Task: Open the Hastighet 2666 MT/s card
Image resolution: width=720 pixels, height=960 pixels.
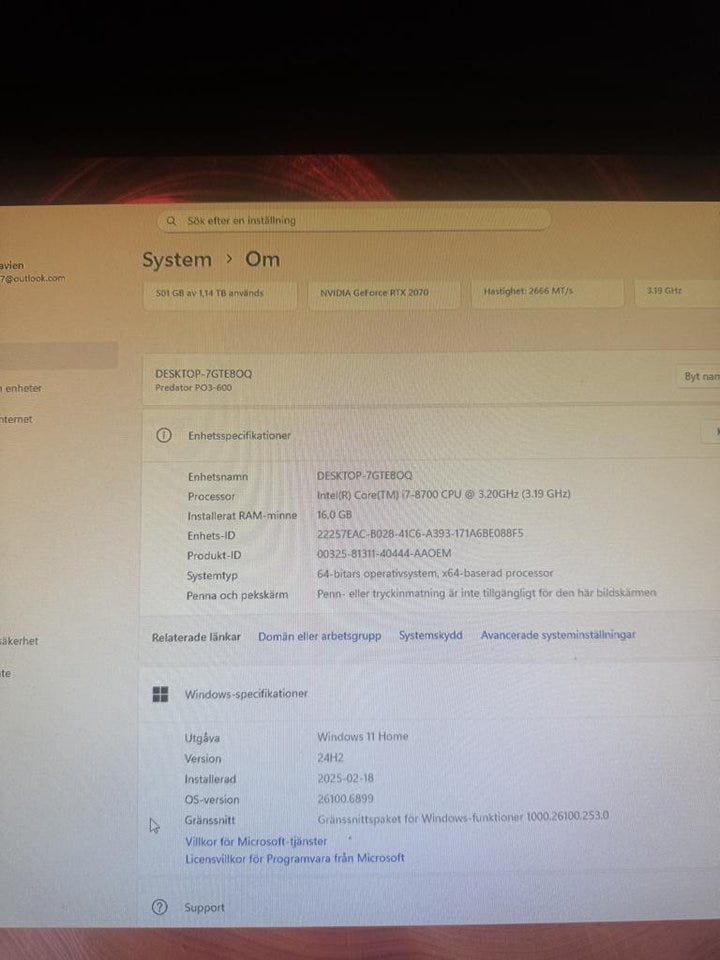Action: pos(547,291)
